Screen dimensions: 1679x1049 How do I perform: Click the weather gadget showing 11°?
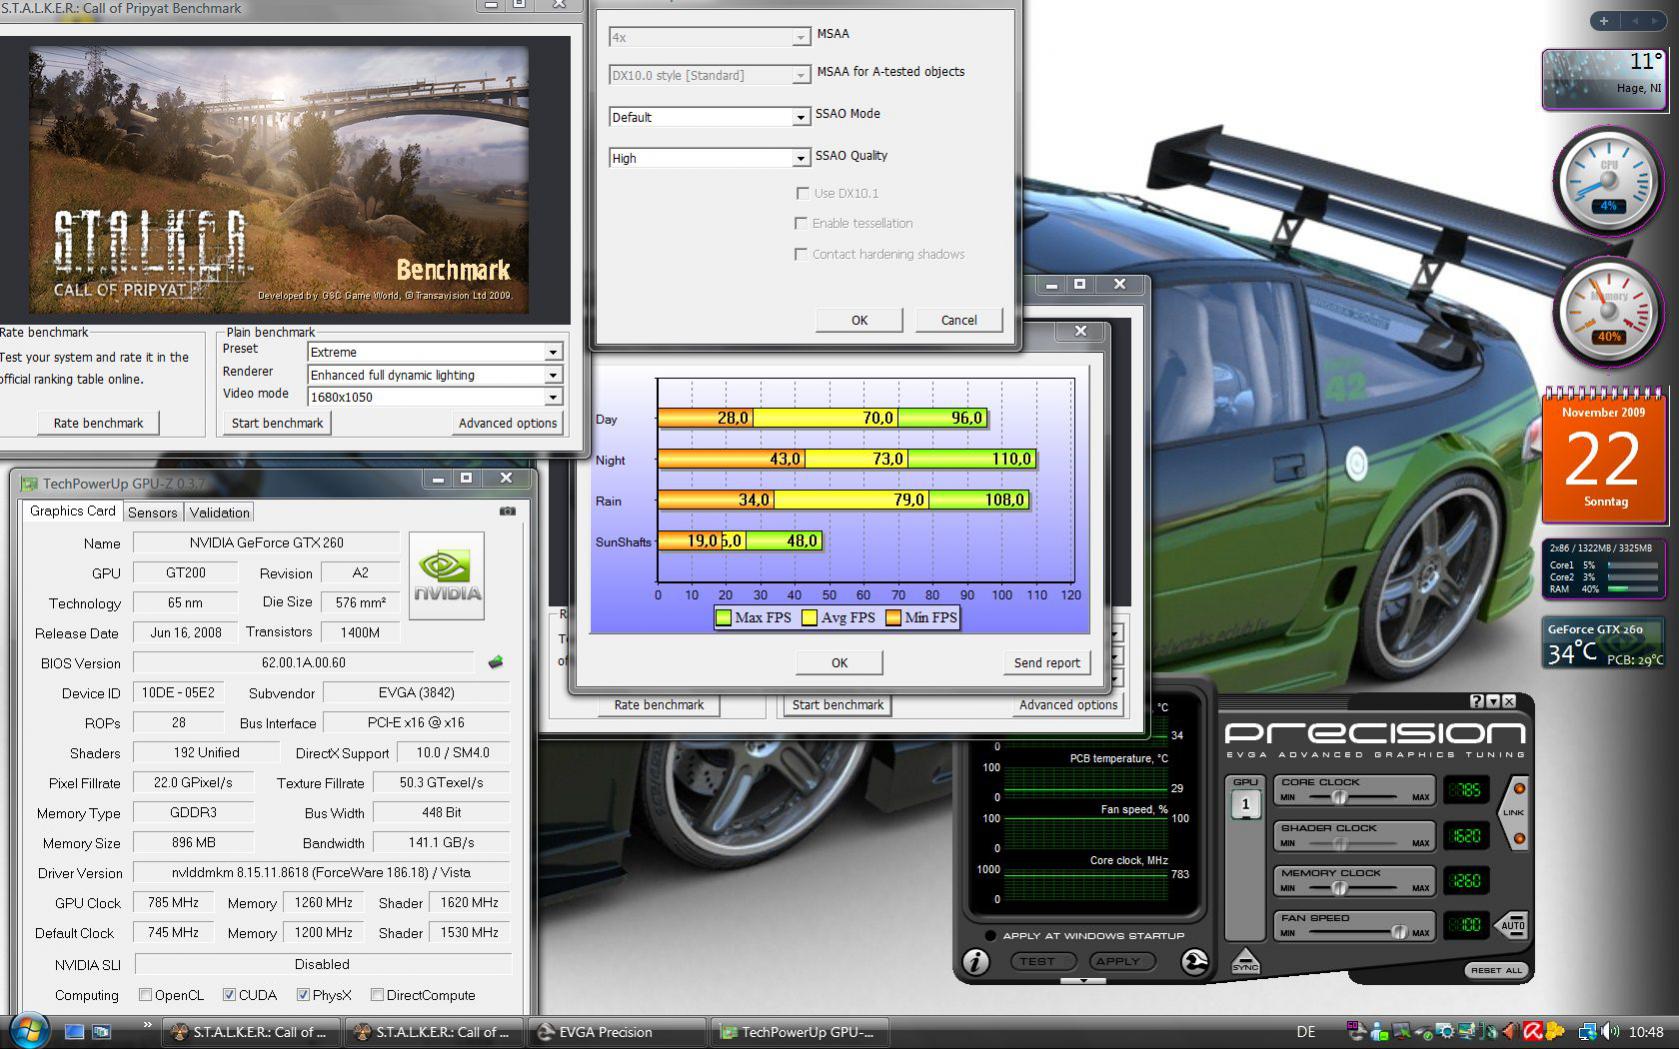pyautogui.click(x=1603, y=78)
